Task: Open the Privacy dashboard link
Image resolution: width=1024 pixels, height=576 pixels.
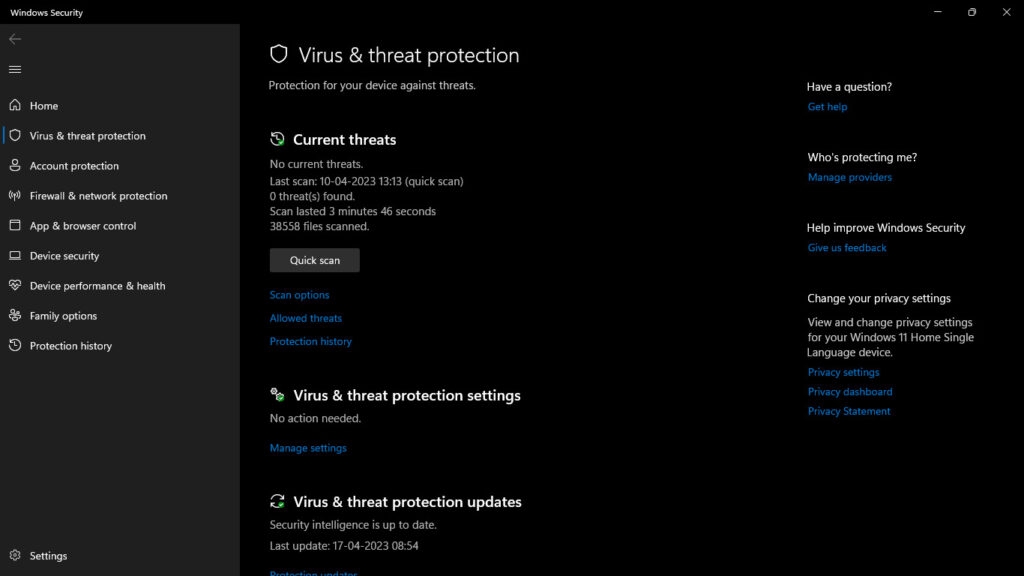Action: click(849, 392)
